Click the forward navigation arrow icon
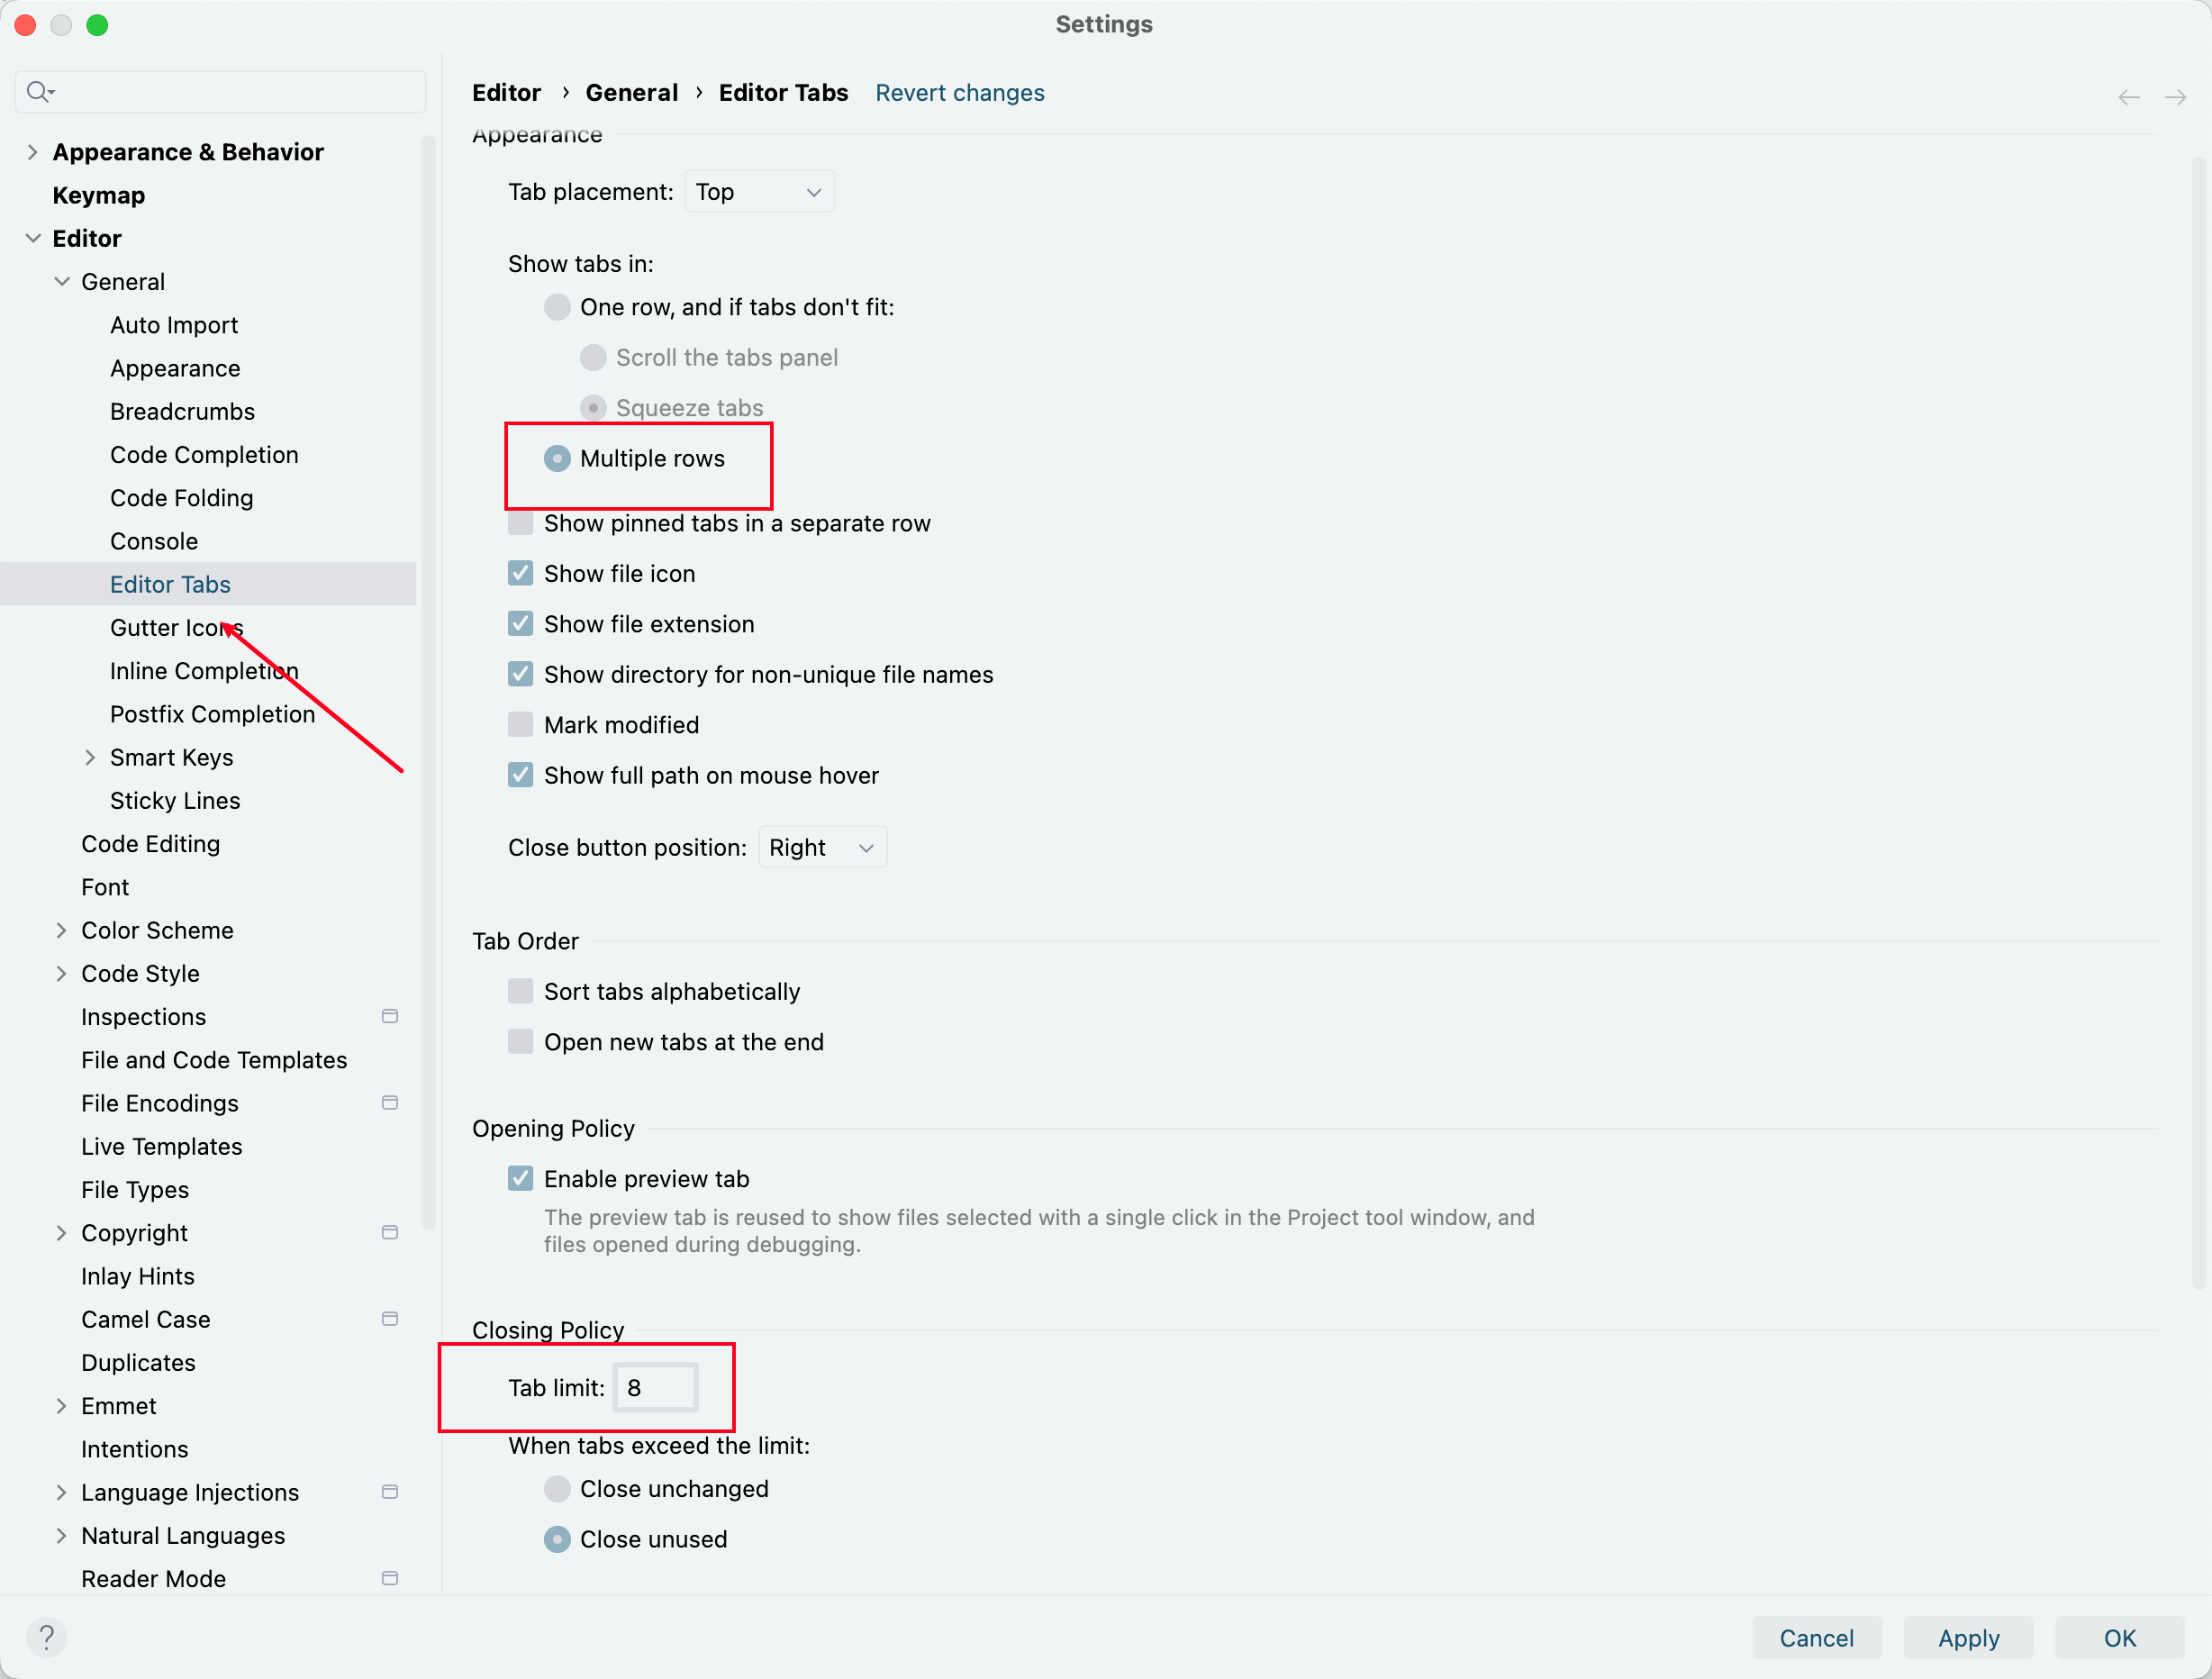Image resolution: width=2212 pixels, height=1679 pixels. 2175,97
